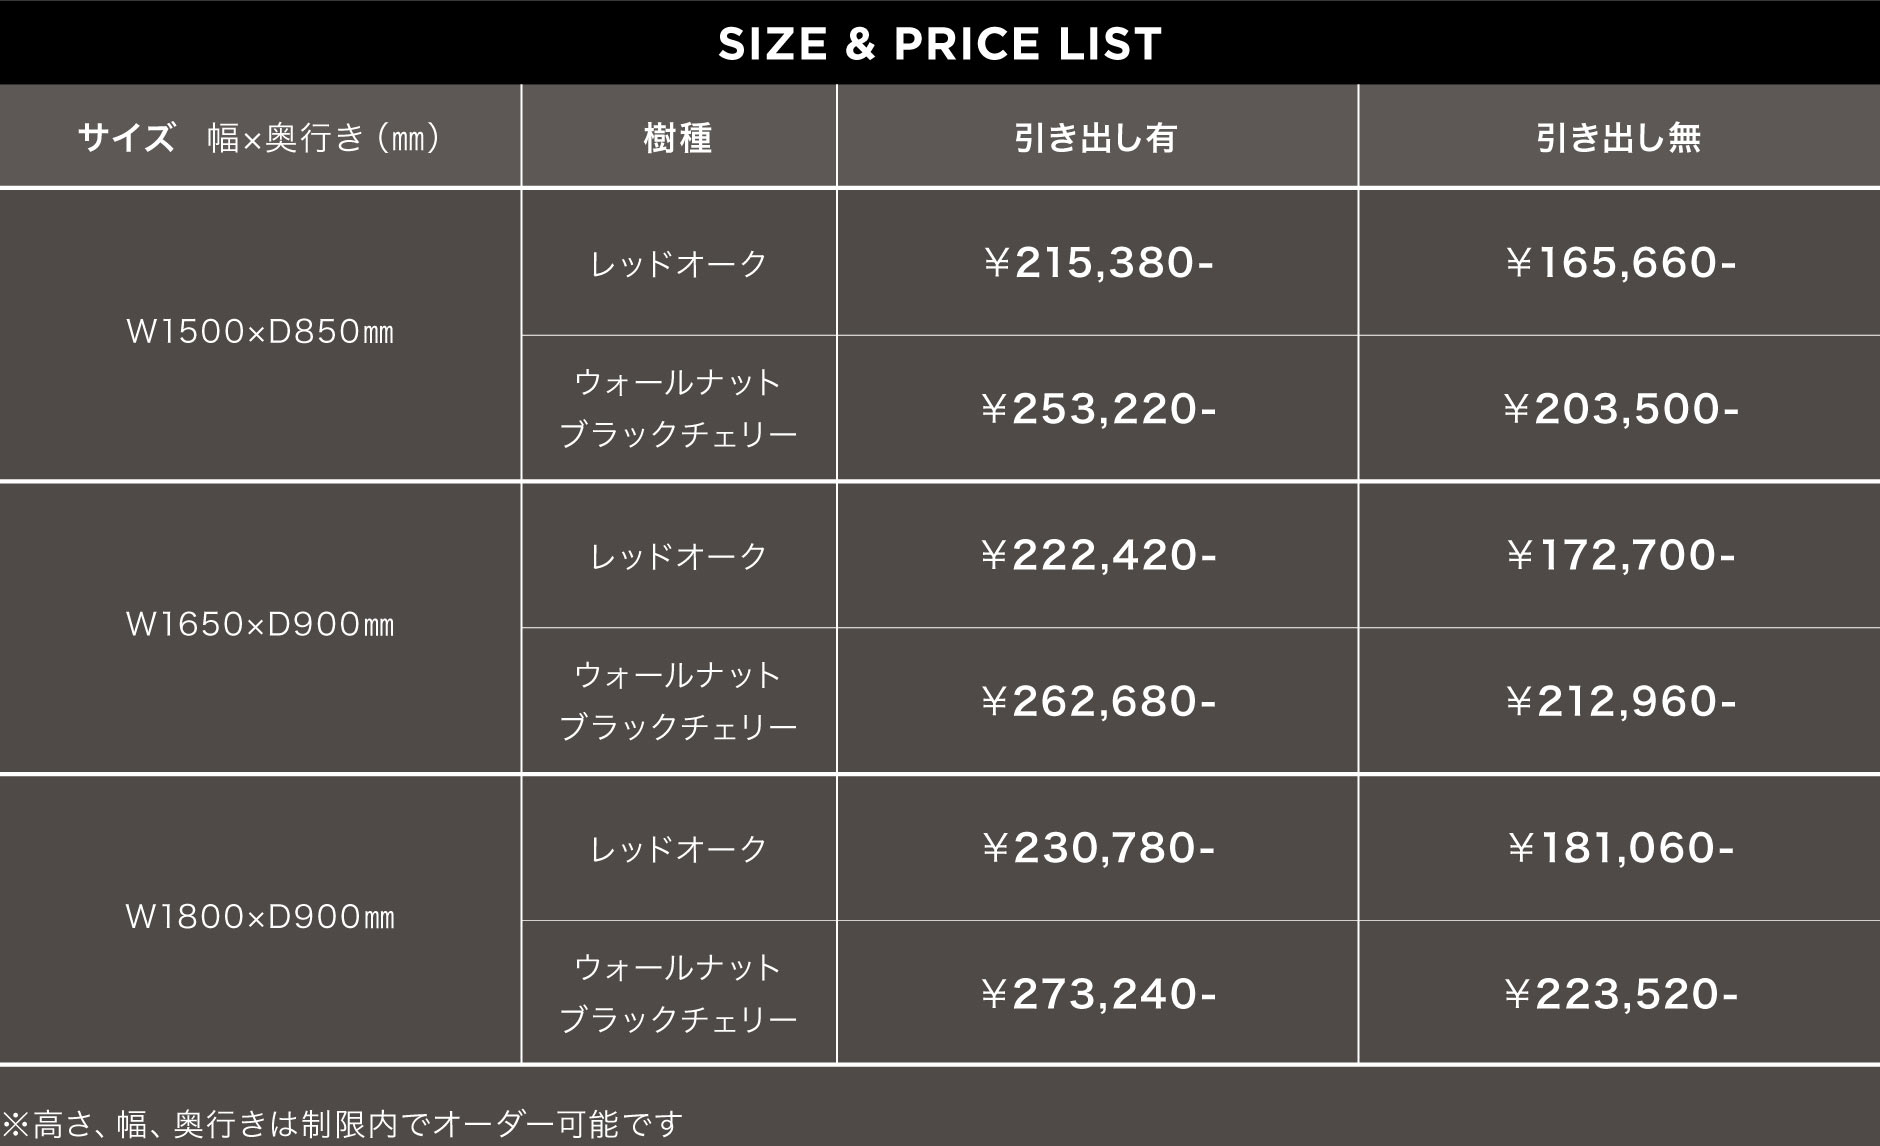
Task: Click the ¥273,240- price
Action: [x=1097, y=994]
